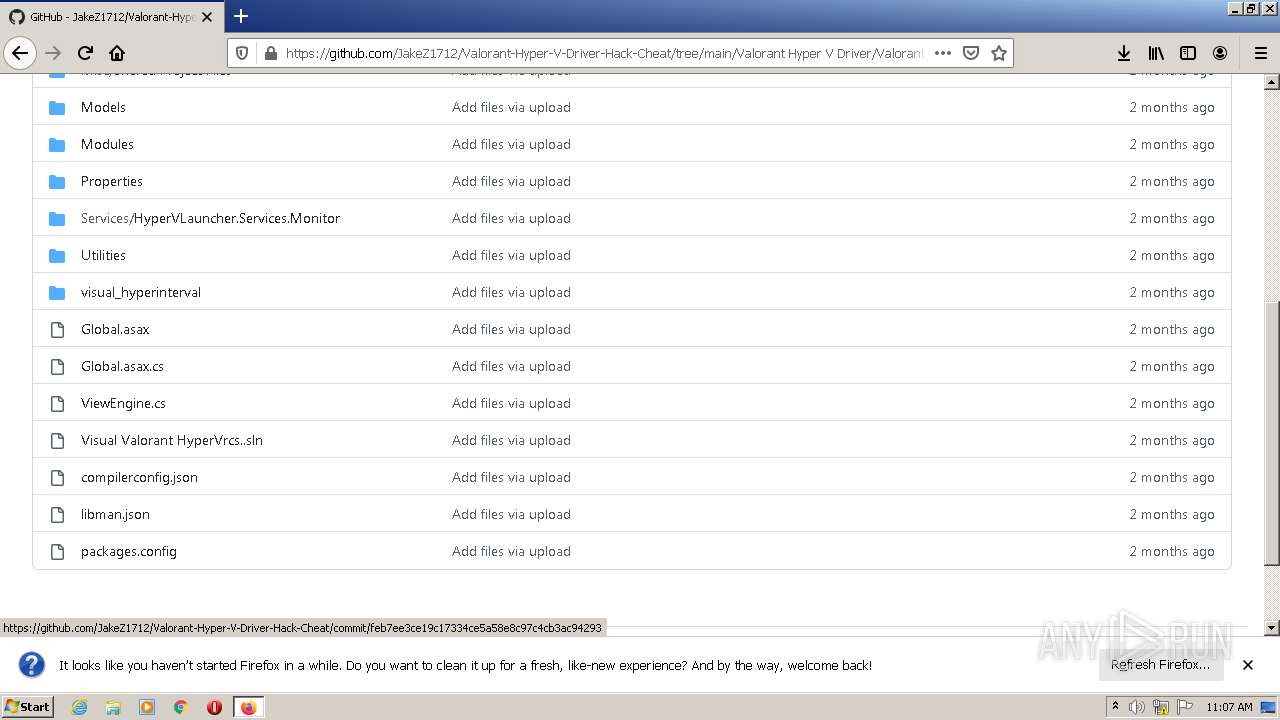Open Firefox account menu
Viewport: 1280px width, 720px height.
tap(1220, 53)
